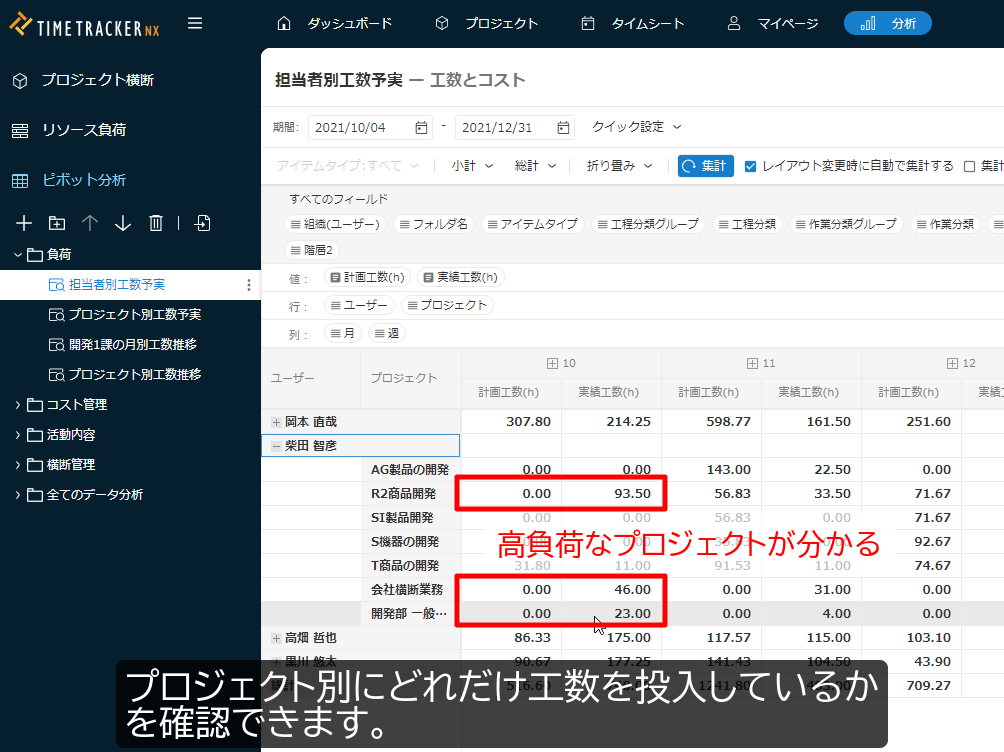
Task: Create a new pivot analysis with the plus icon
Action: (x=23, y=223)
